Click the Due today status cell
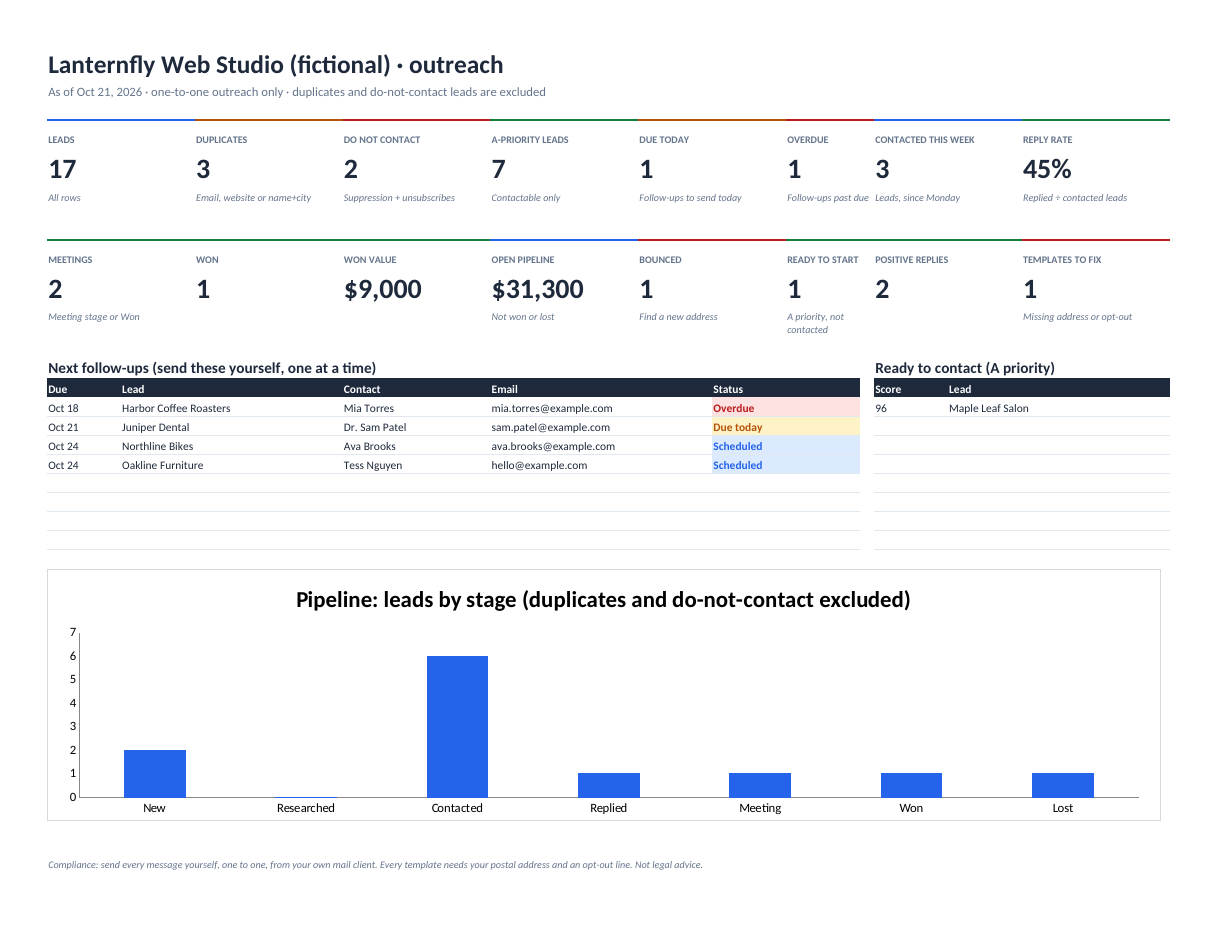The image size is (1210, 935). click(x=786, y=427)
